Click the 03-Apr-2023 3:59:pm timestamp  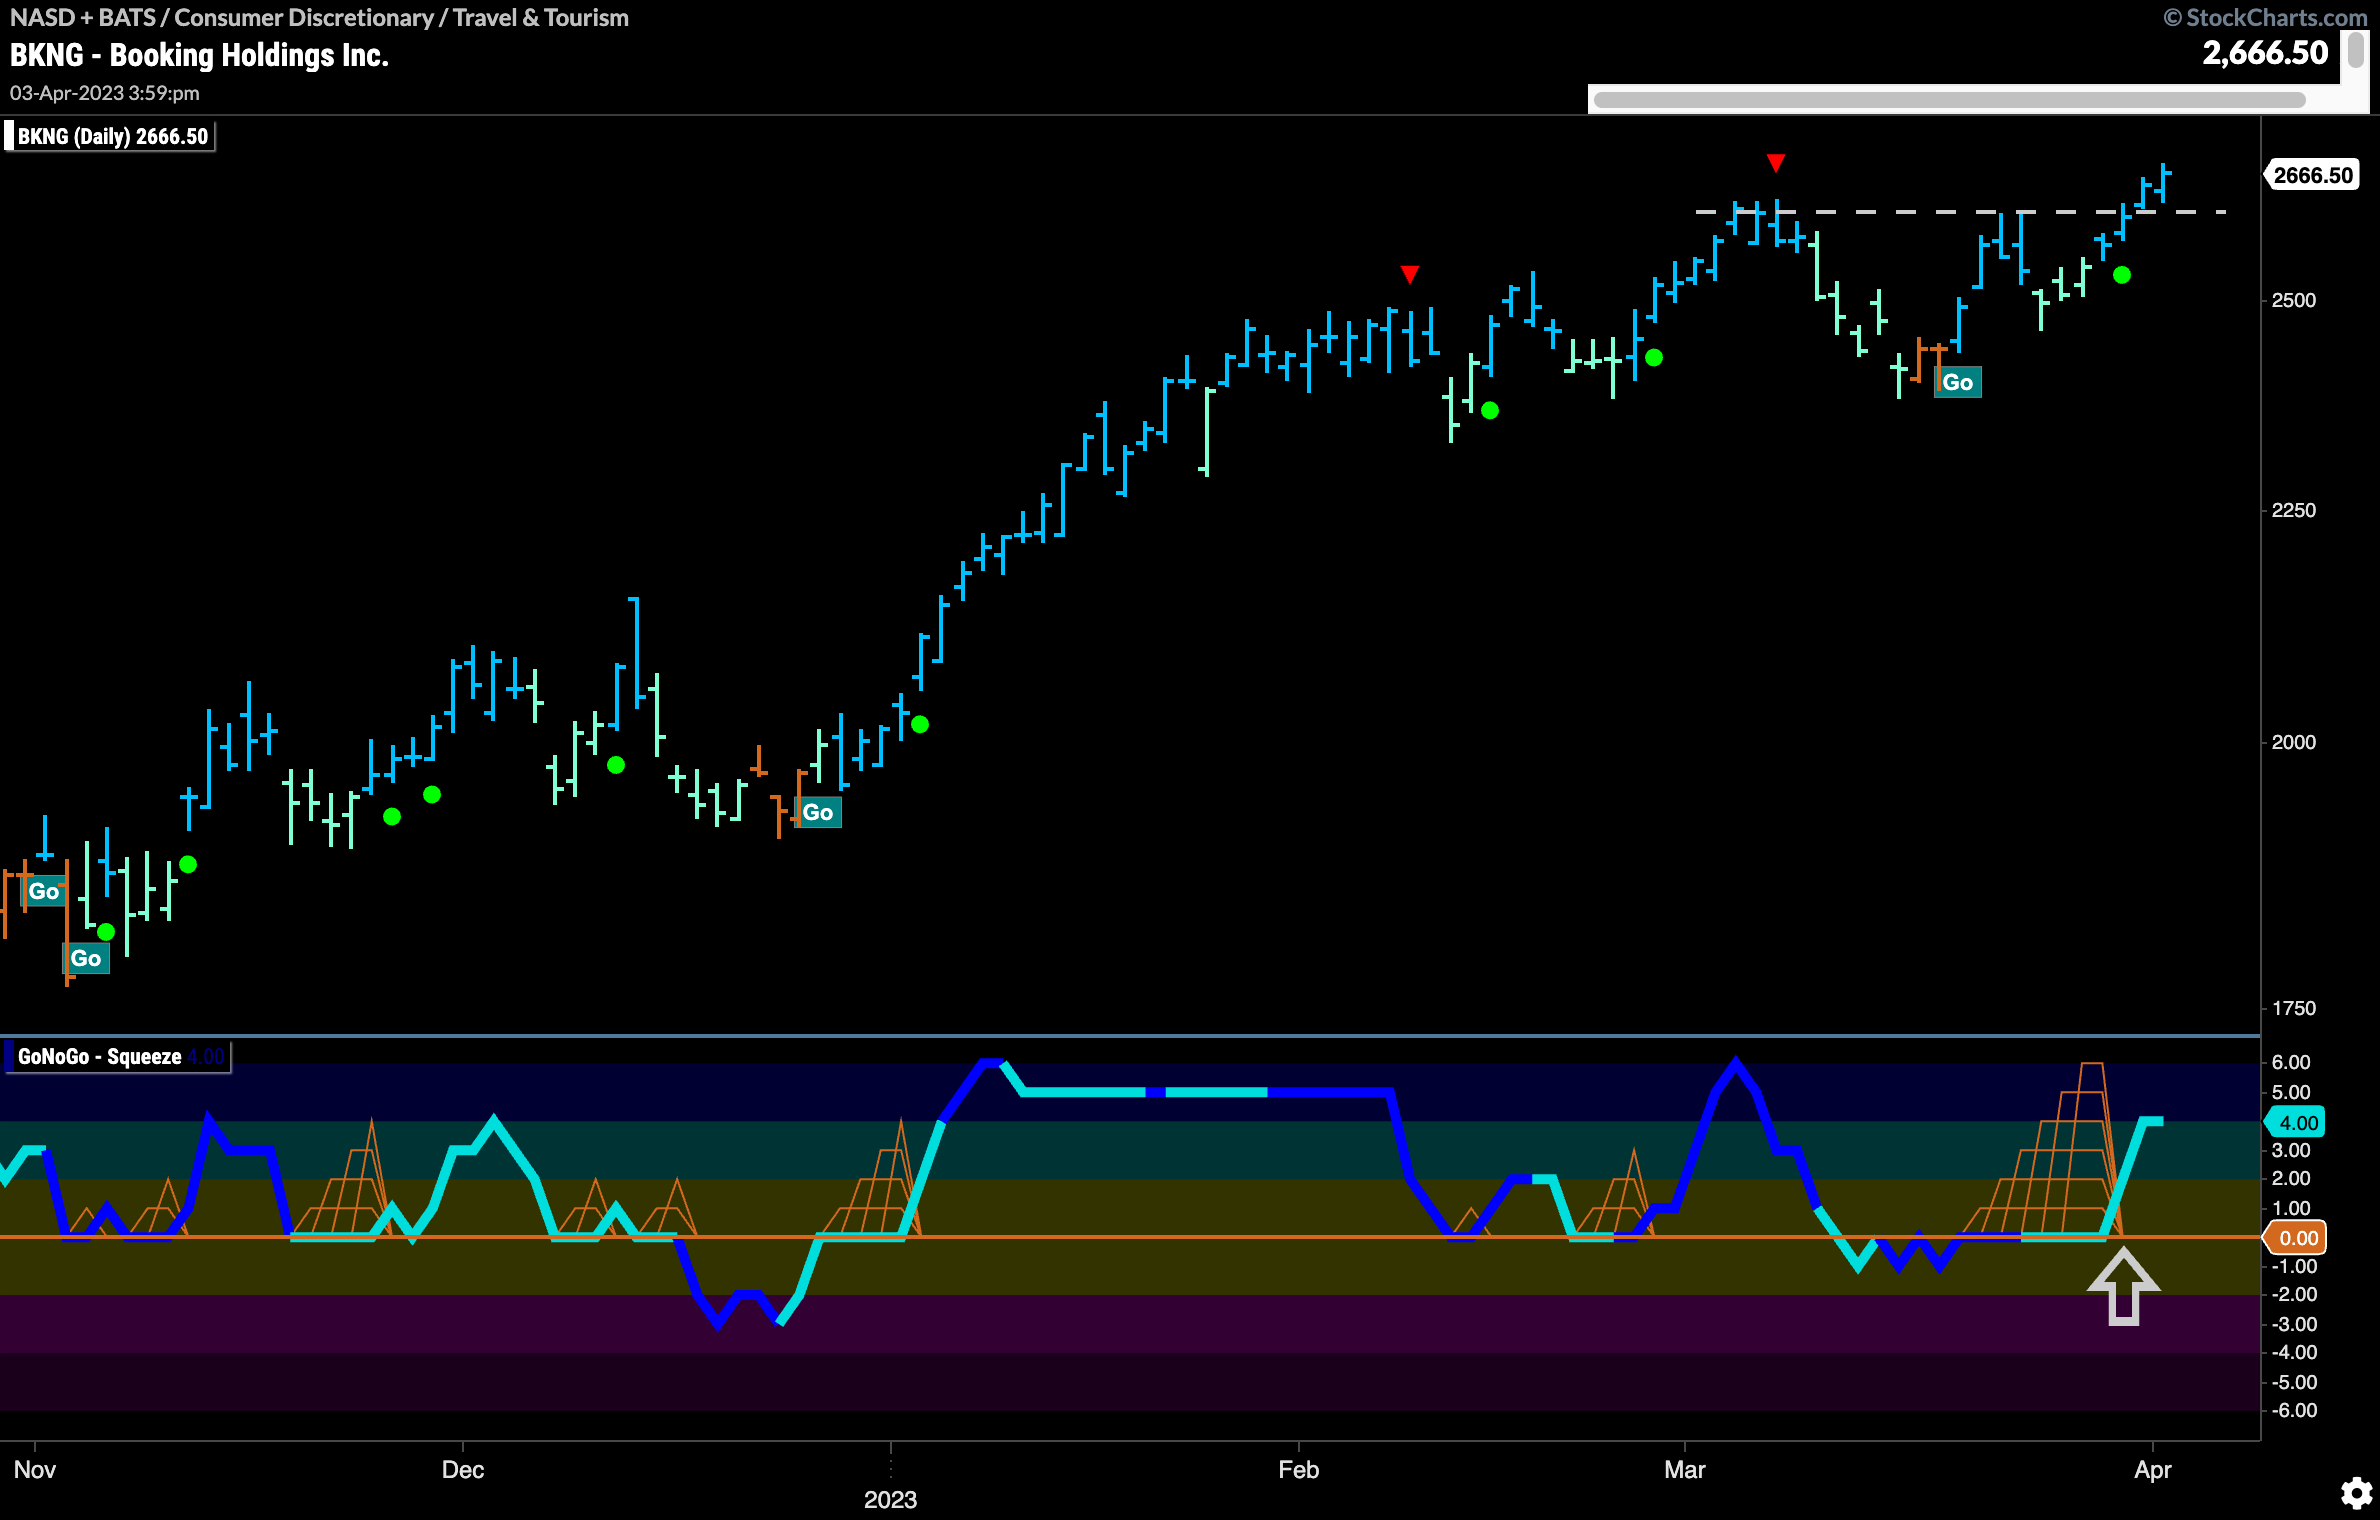105,93
